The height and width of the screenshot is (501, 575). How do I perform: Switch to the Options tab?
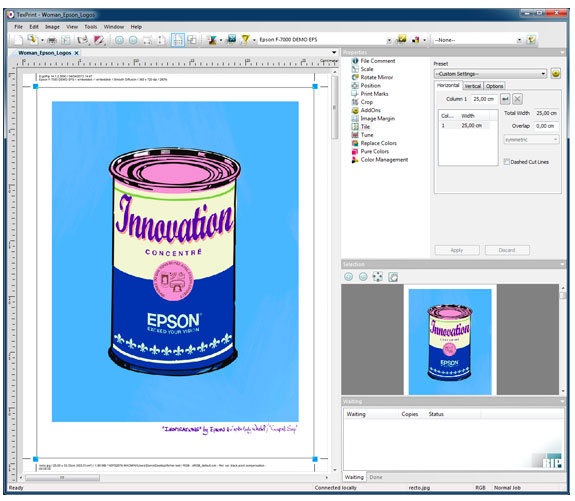pos(494,86)
